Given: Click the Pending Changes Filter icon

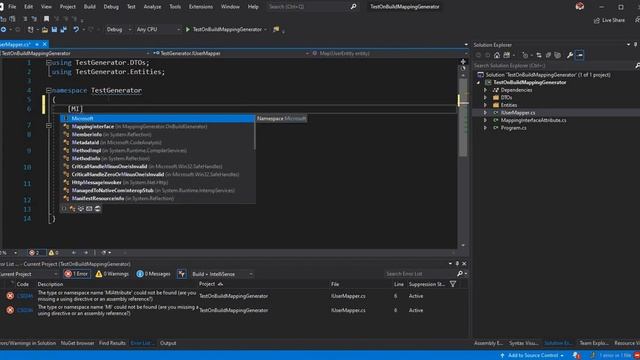Looking at the screenshot, I should click(525, 55).
